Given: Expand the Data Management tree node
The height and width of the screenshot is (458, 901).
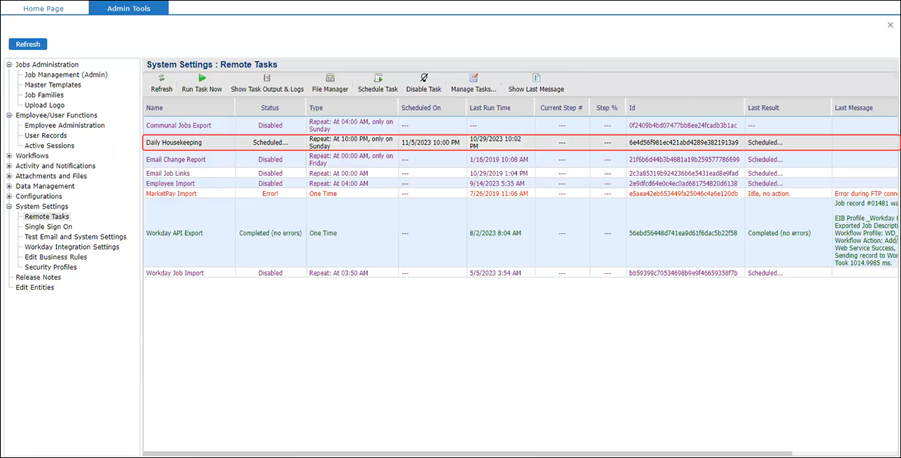Looking at the screenshot, I should [x=9, y=186].
